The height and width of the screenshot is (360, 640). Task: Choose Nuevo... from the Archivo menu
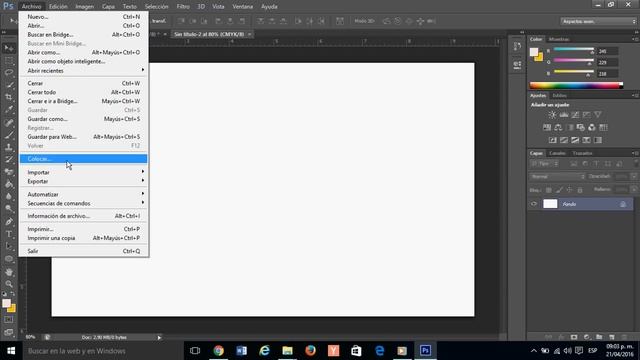coord(83,17)
